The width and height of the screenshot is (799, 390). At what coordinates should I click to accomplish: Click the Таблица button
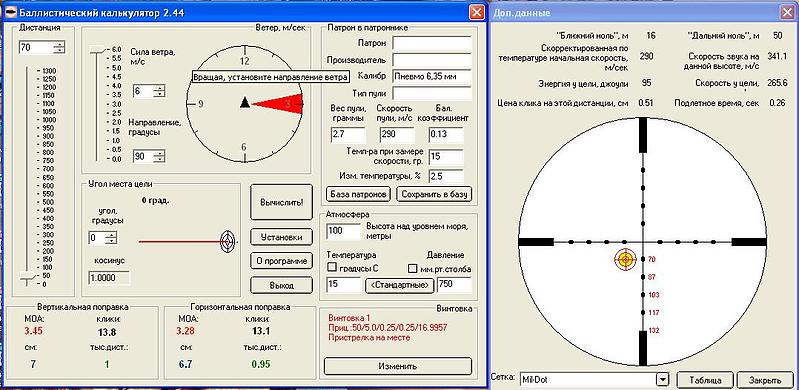(705, 380)
